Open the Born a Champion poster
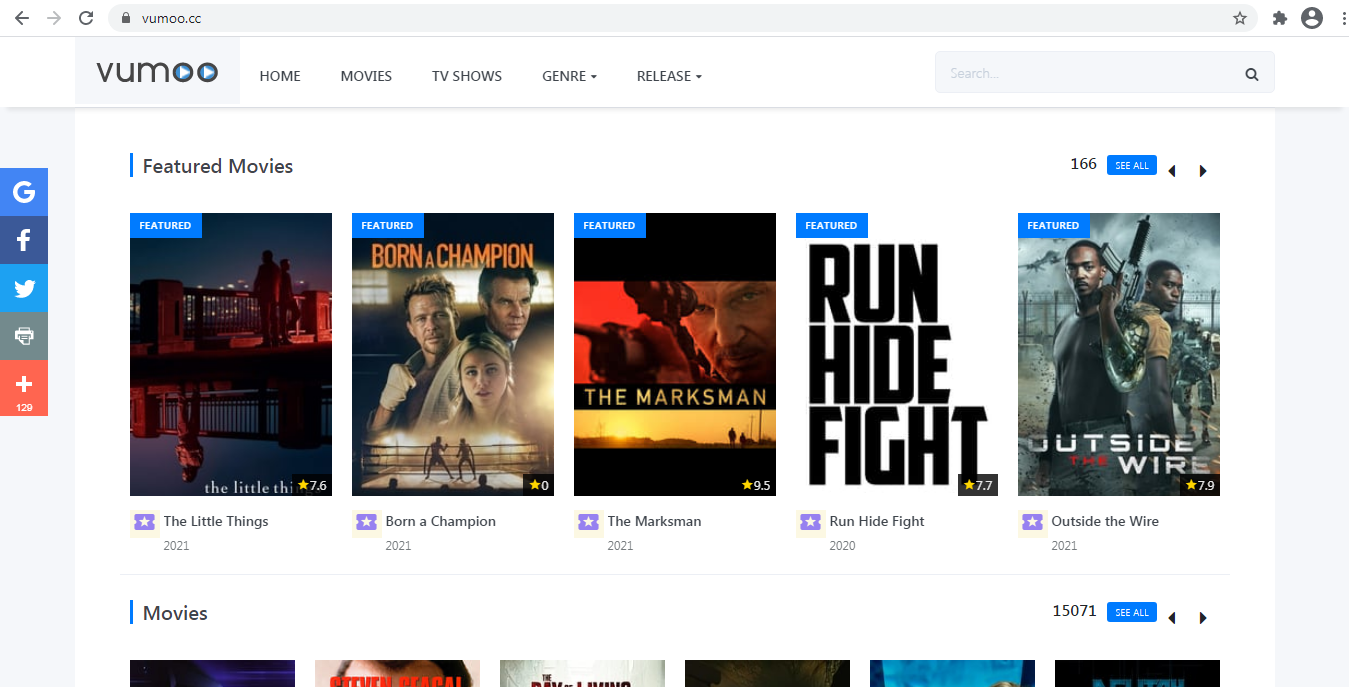 click(x=453, y=354)
